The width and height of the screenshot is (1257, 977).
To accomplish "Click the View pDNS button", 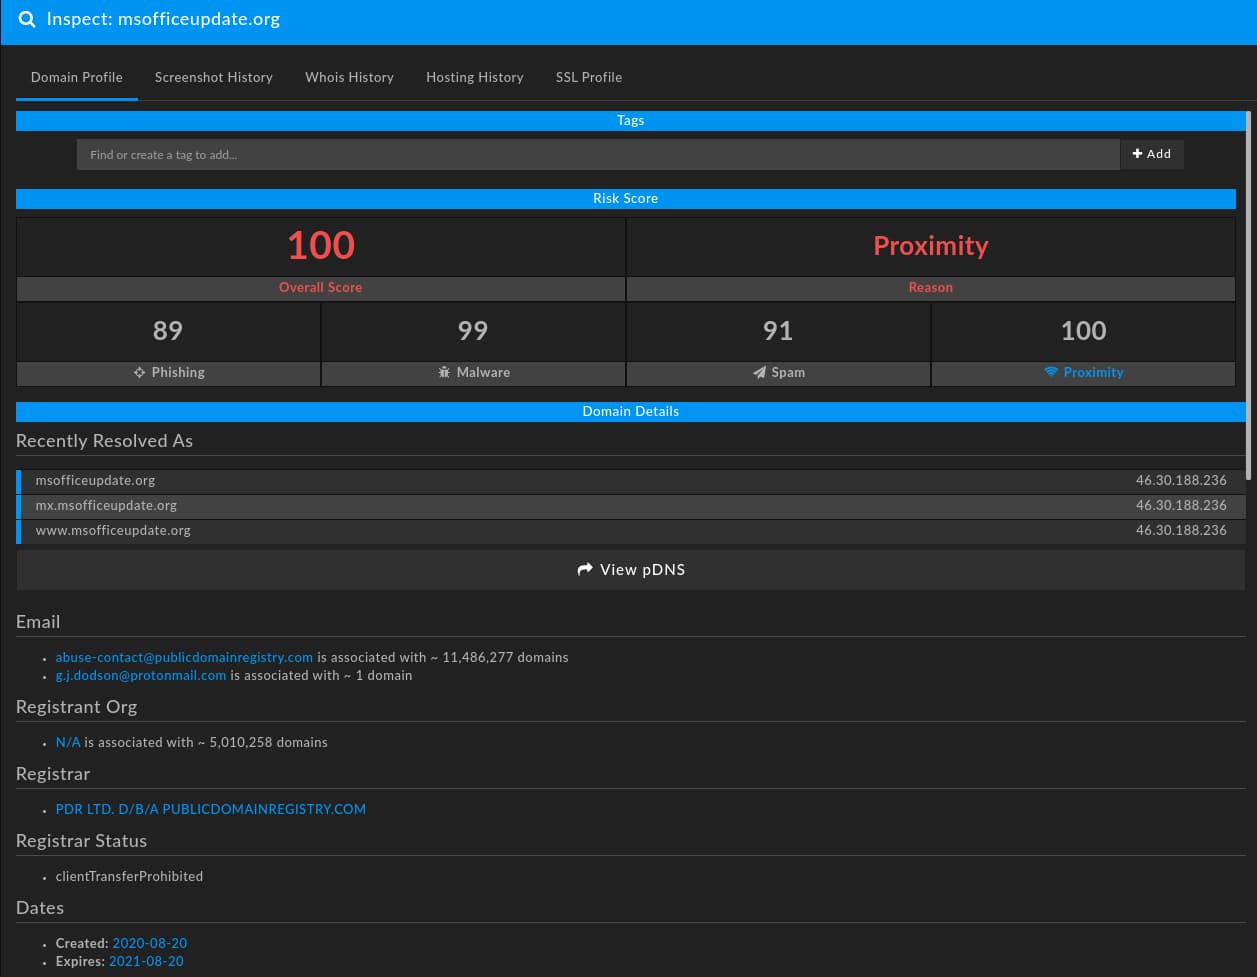I will [x=631, y=570].
